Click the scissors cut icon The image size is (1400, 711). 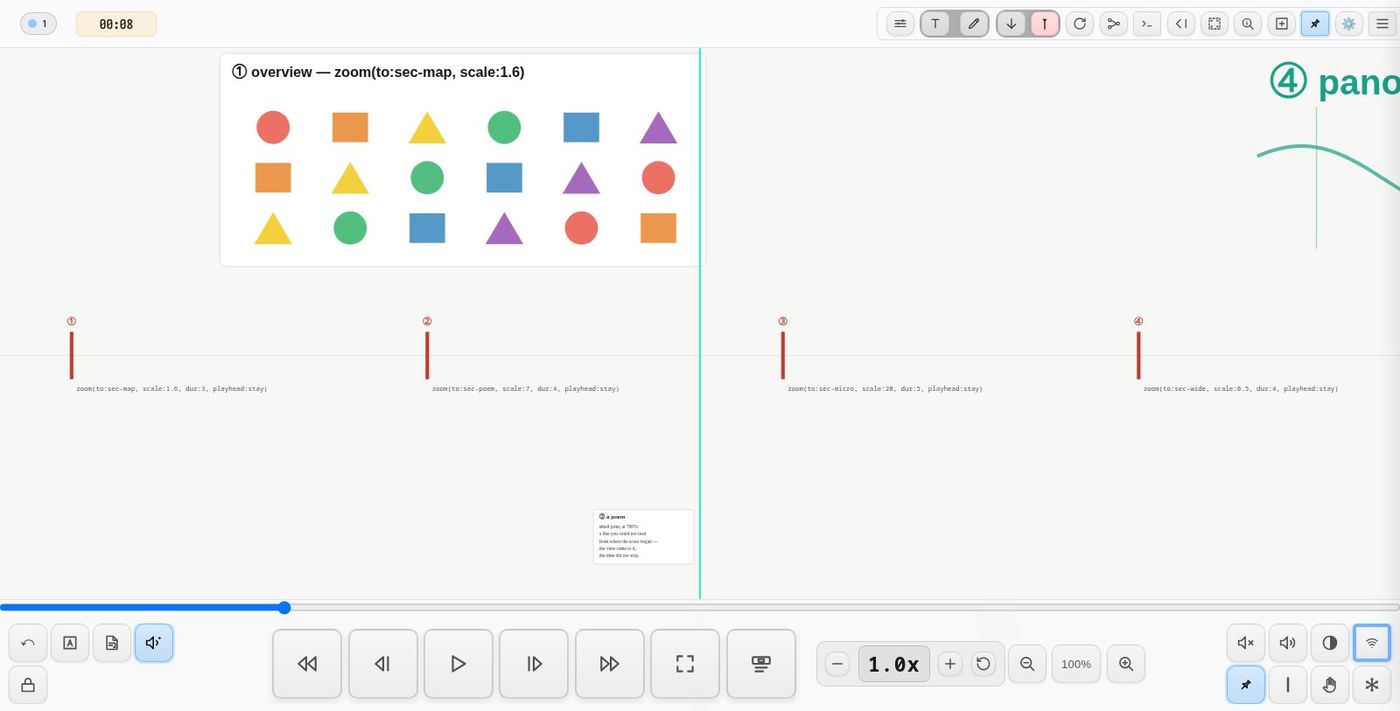(1113, 24)
